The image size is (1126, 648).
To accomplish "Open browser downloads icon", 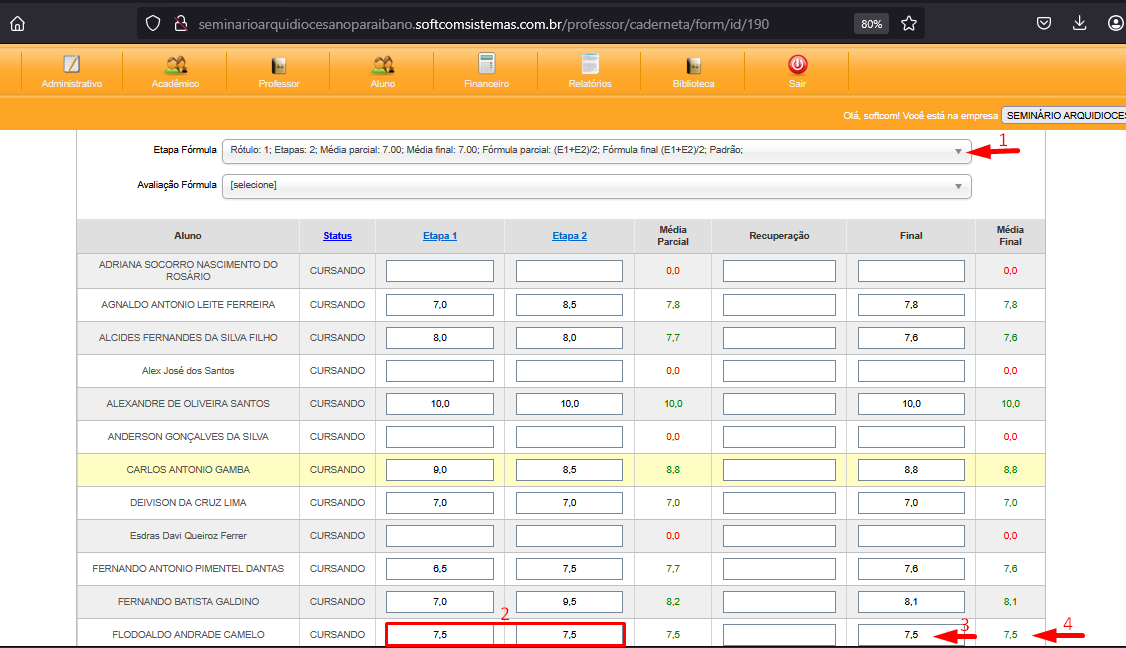I will (x=1079, y=23).
